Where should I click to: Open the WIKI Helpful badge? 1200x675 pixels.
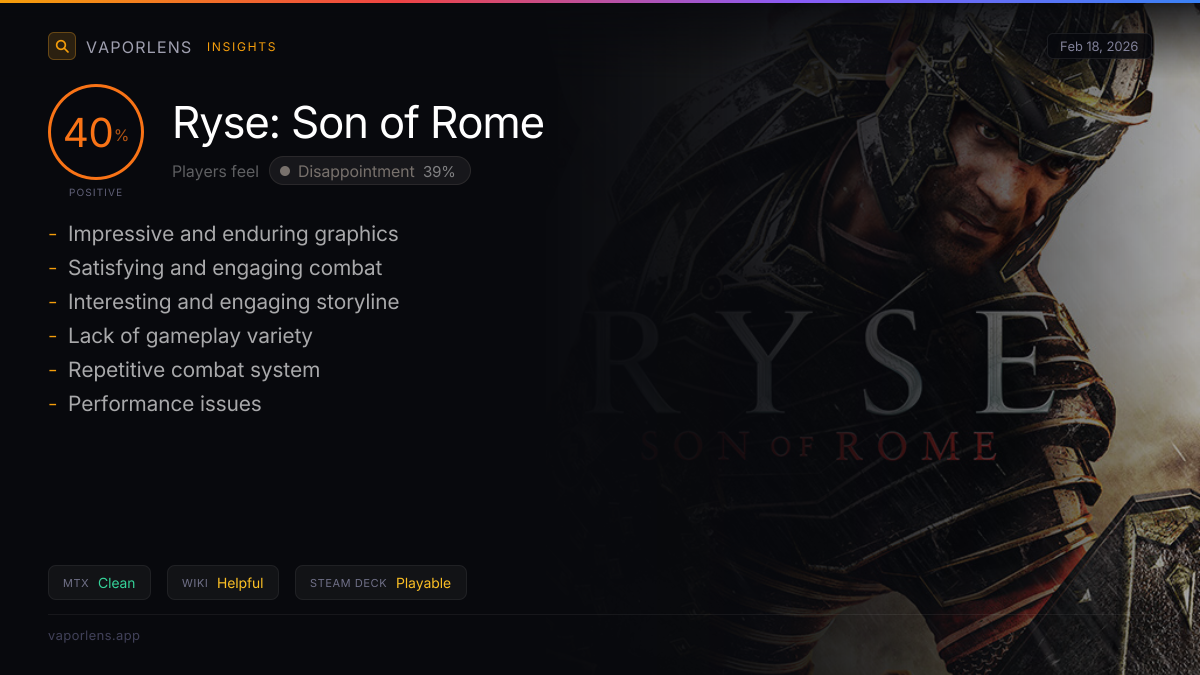pos(222,583)
